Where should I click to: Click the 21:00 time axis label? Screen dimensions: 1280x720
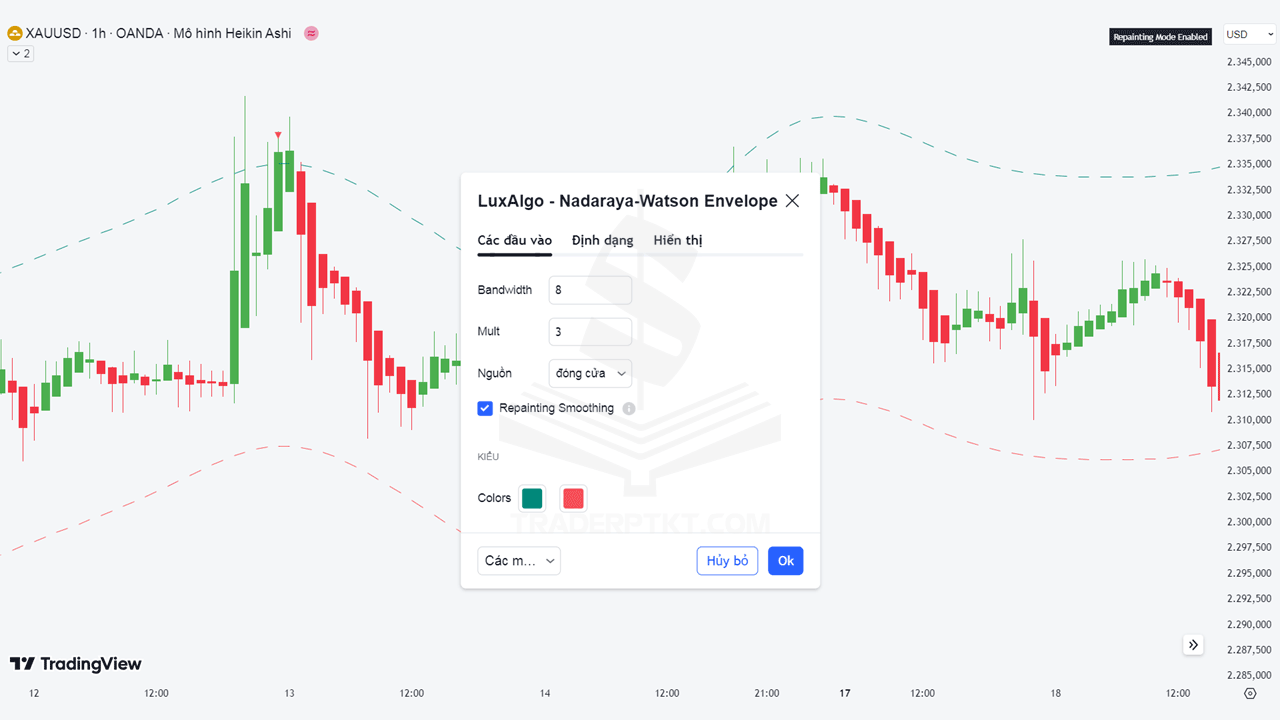[x=767, y=693]
